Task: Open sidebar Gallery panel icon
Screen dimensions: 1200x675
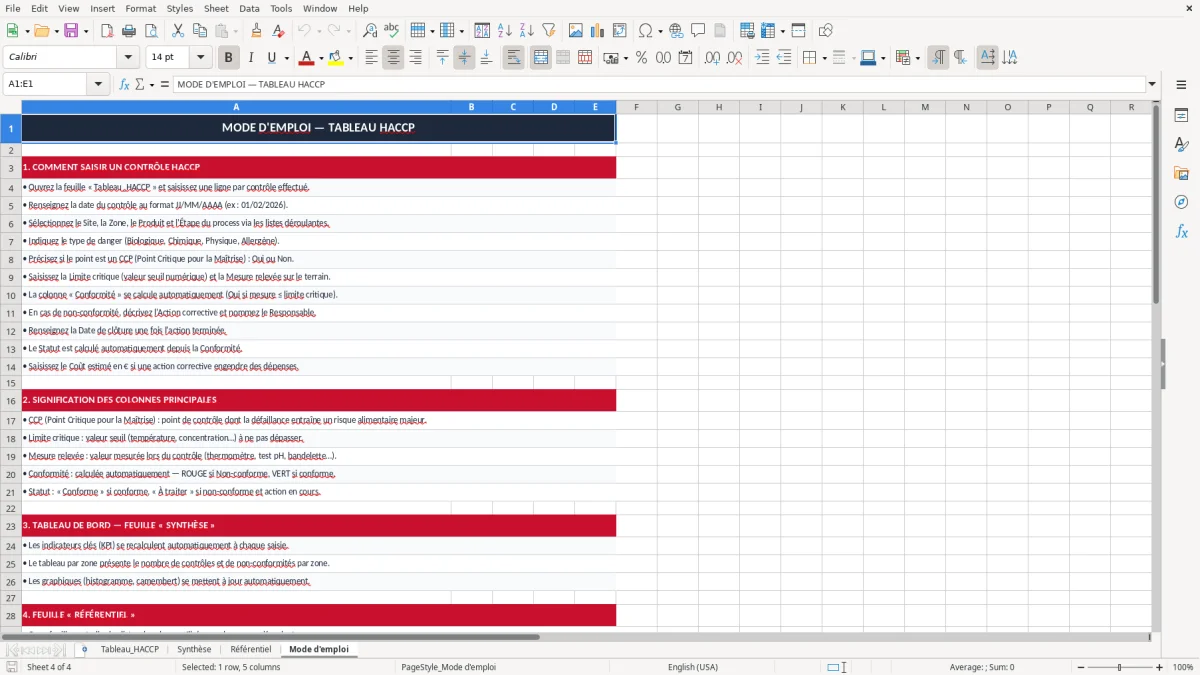Action: (1181, 173)
